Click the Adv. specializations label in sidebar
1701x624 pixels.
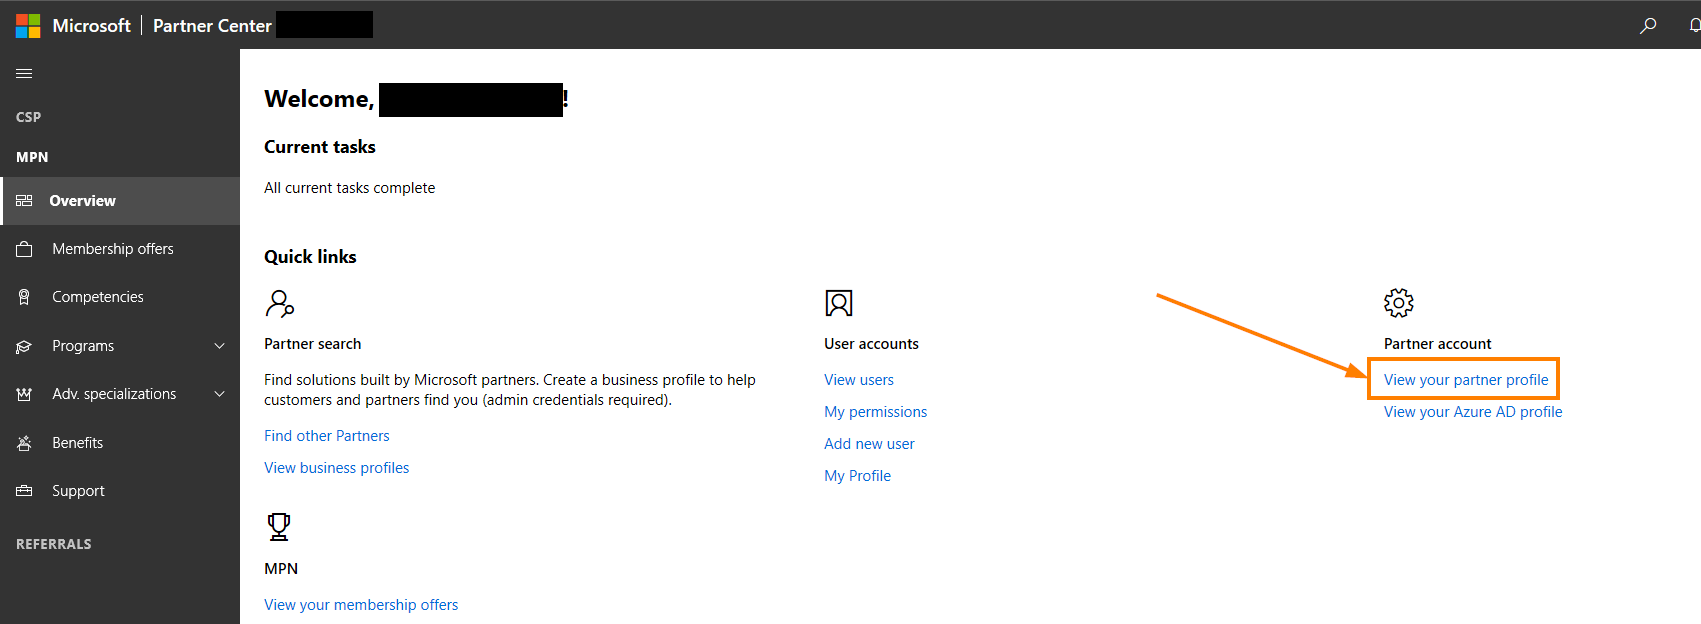coord(114,394)
